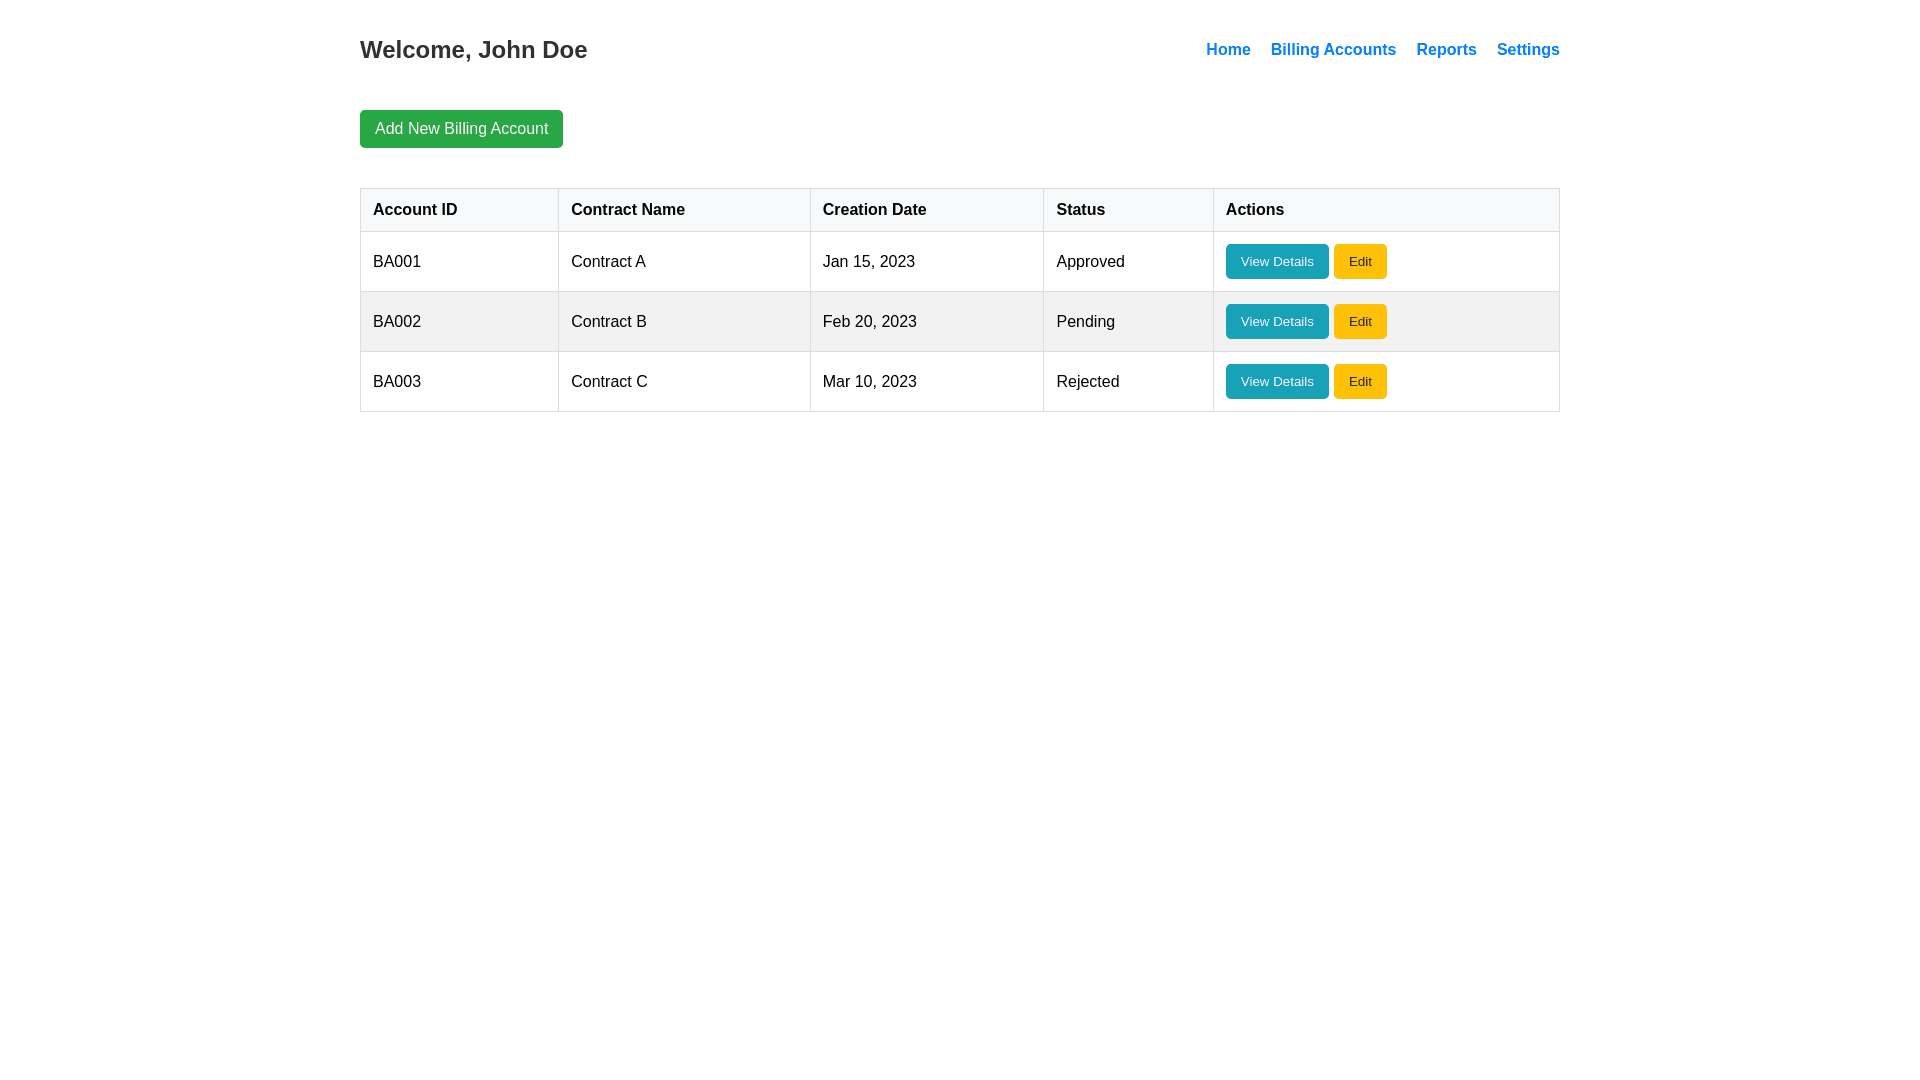Click the Contract A name cell

pyautogui.click(x=608, y=262)
